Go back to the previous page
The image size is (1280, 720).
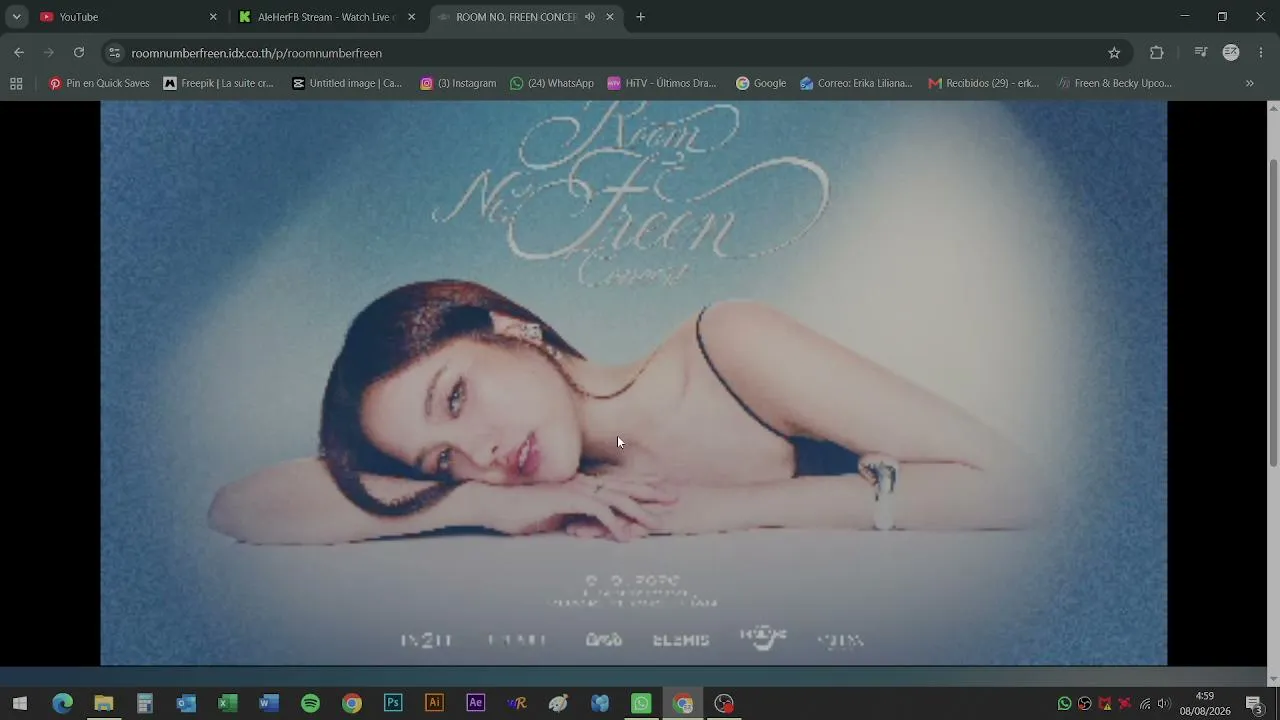click(19, 53)
